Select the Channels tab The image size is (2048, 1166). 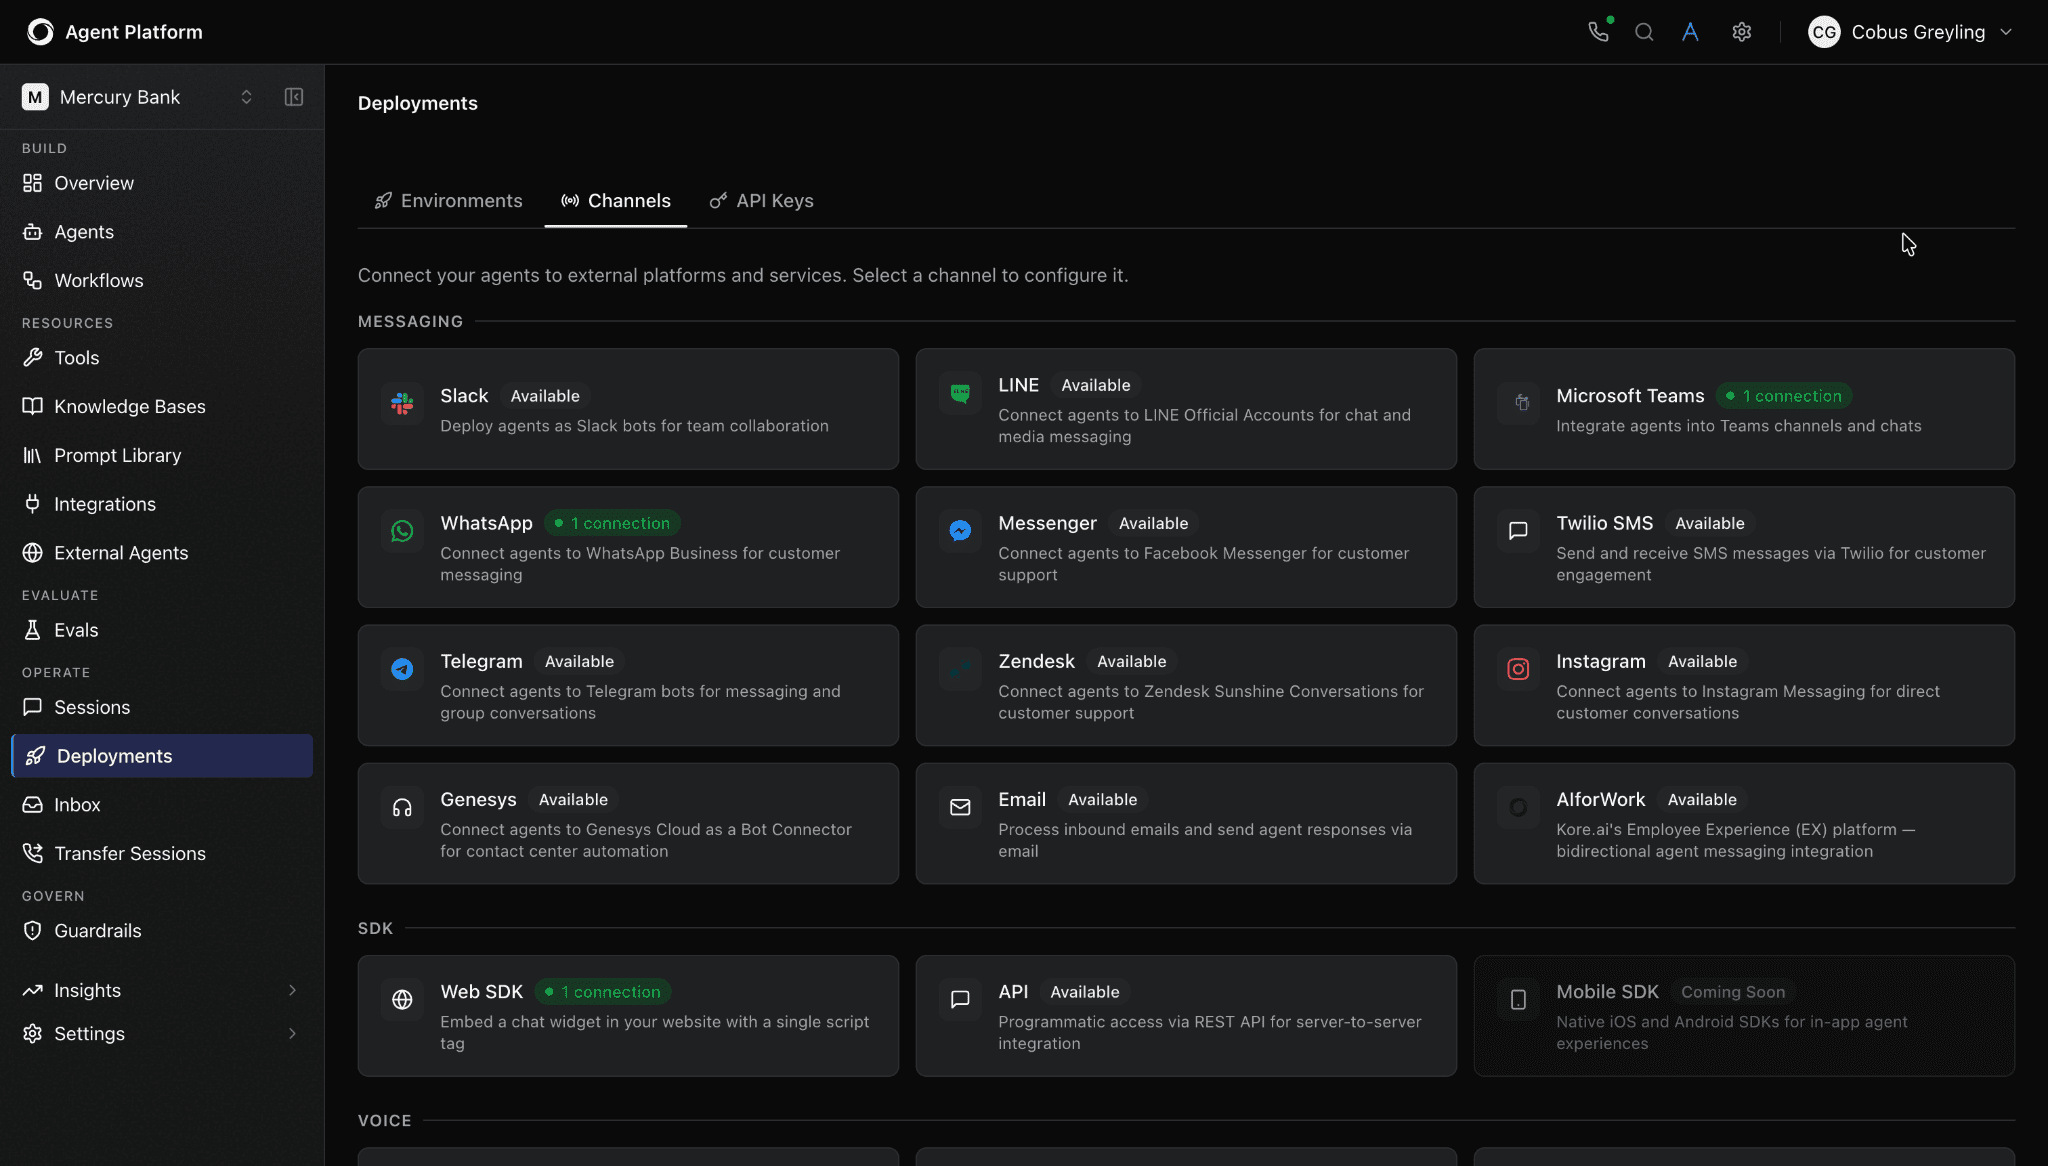click(615, 201)
